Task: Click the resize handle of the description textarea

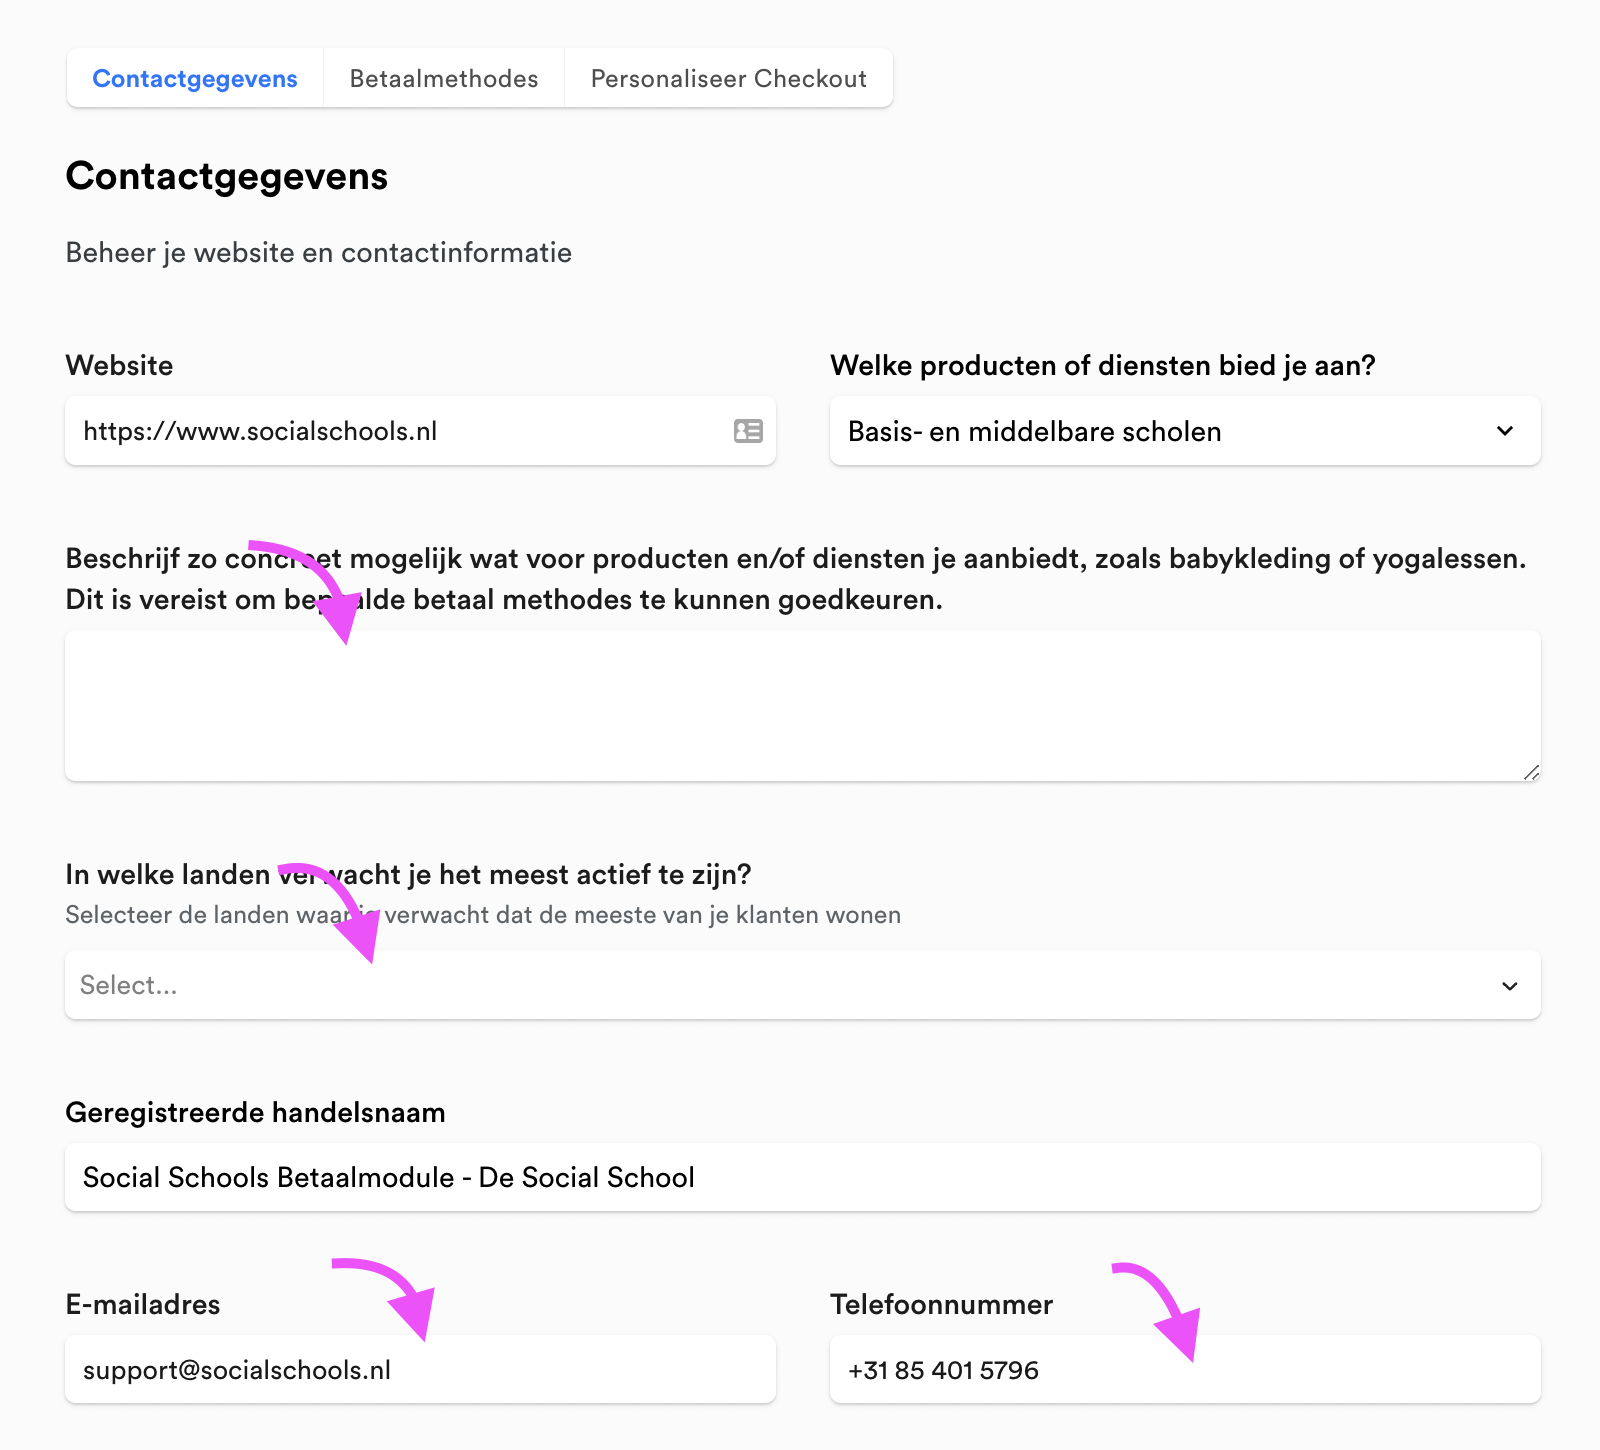Action: click(x=1531, y=772)
